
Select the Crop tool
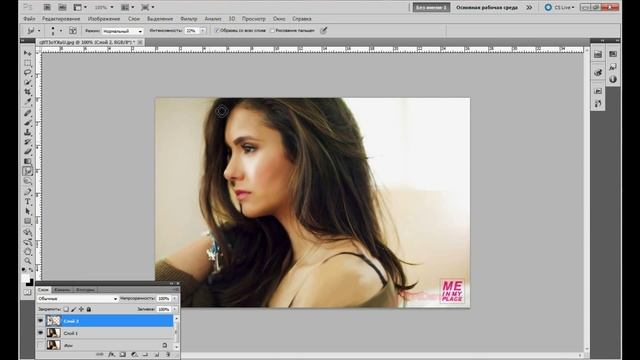coord(27,93)
